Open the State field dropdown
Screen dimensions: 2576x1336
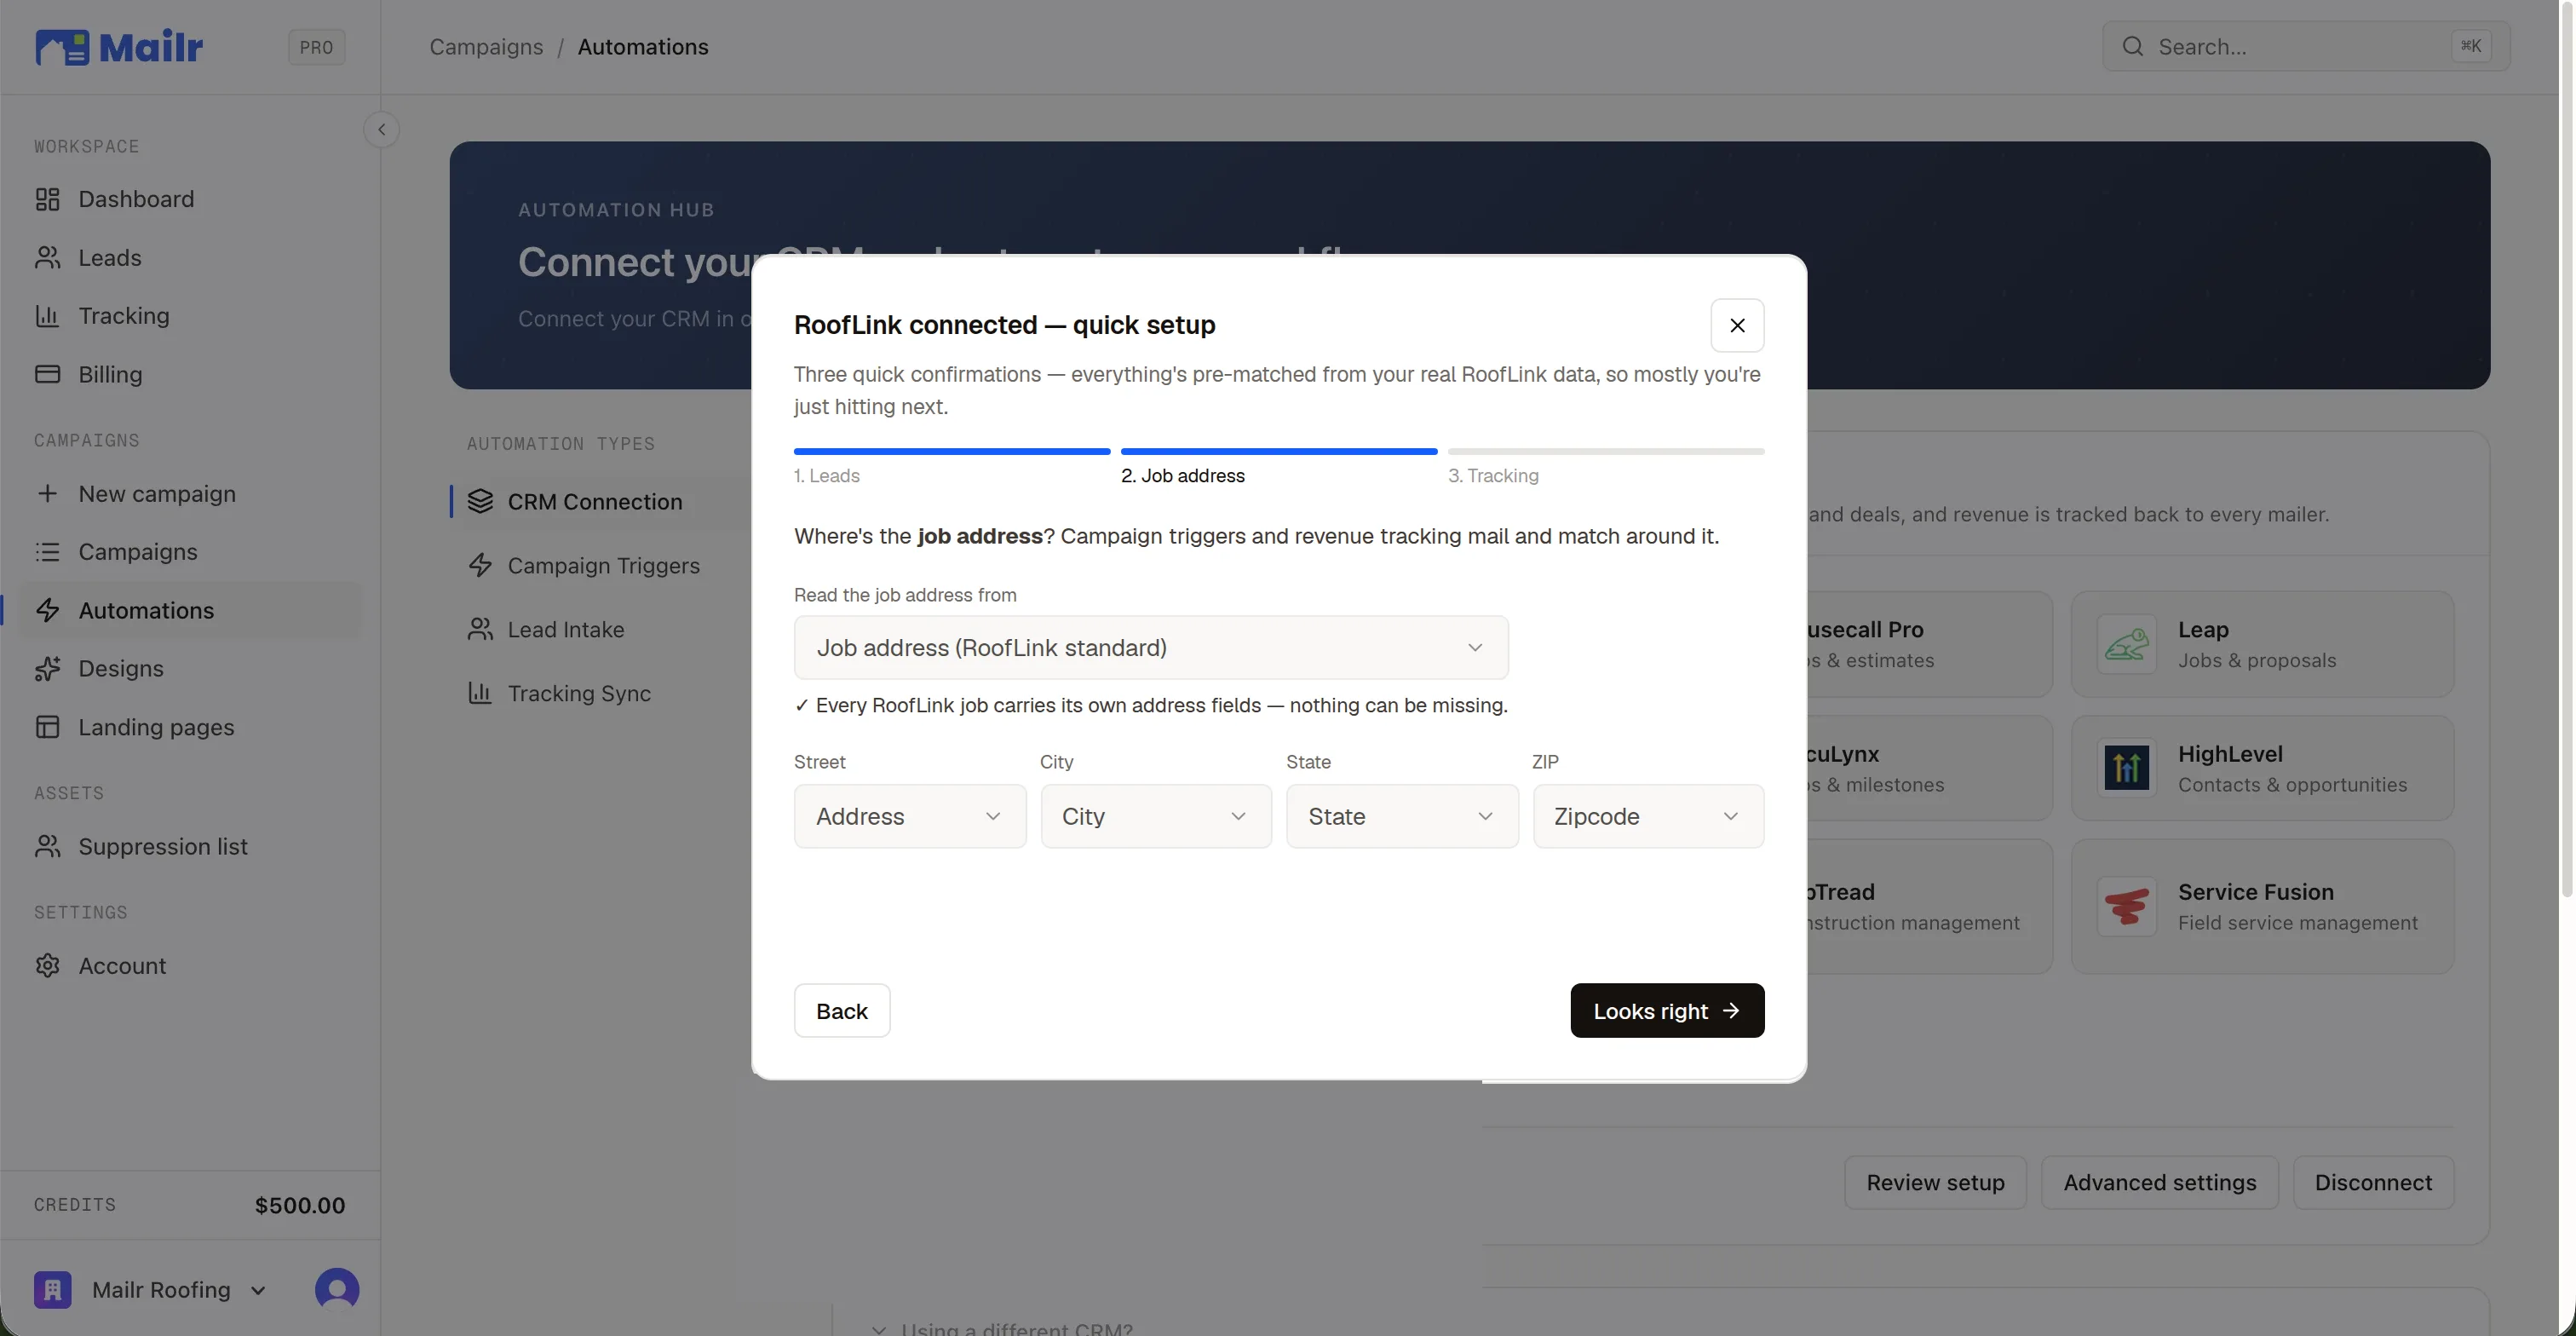click(1402, 817)
